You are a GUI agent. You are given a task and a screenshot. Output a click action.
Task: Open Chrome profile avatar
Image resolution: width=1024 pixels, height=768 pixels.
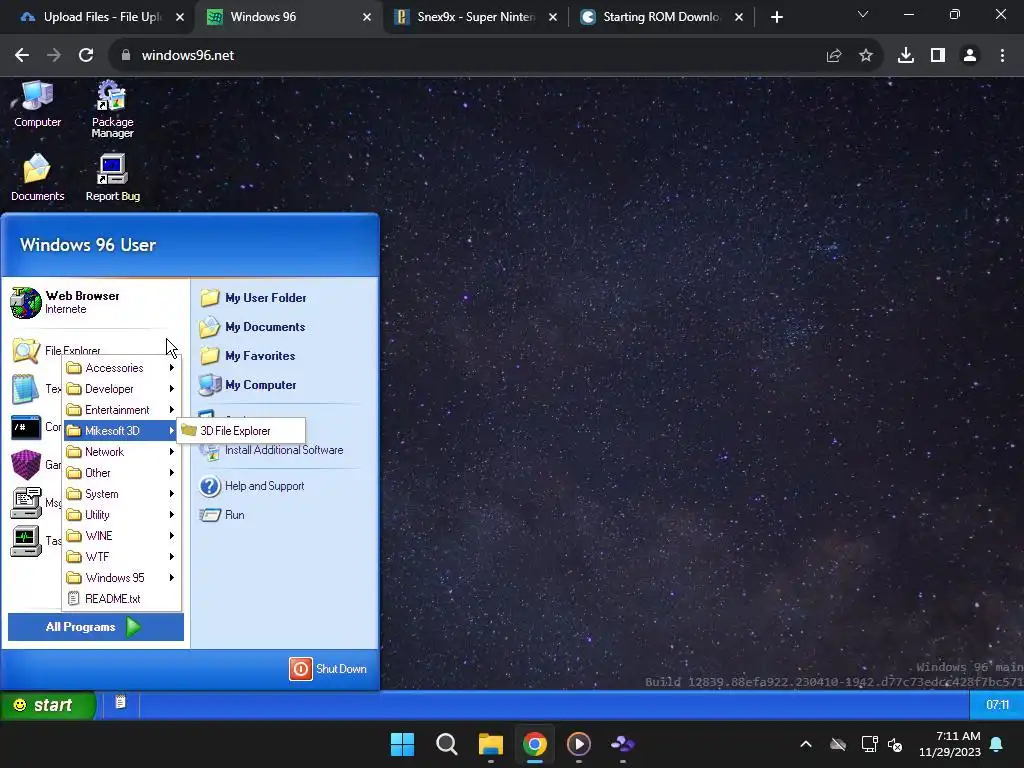pos(970,56)
